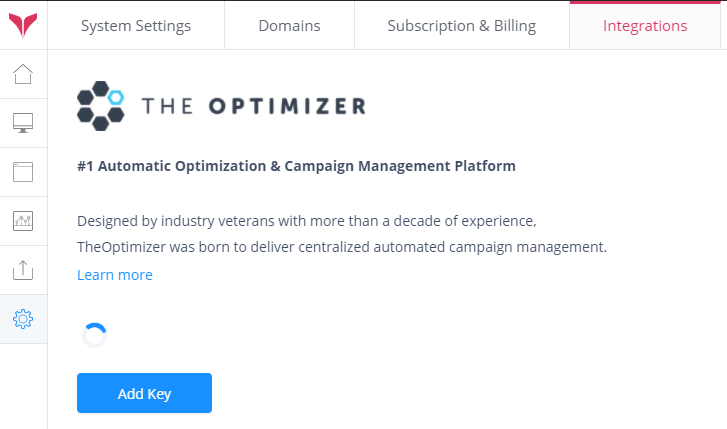This screenshot has width=727, height=429.
Task: Select the Integrations tab
Action: (645, 26)
